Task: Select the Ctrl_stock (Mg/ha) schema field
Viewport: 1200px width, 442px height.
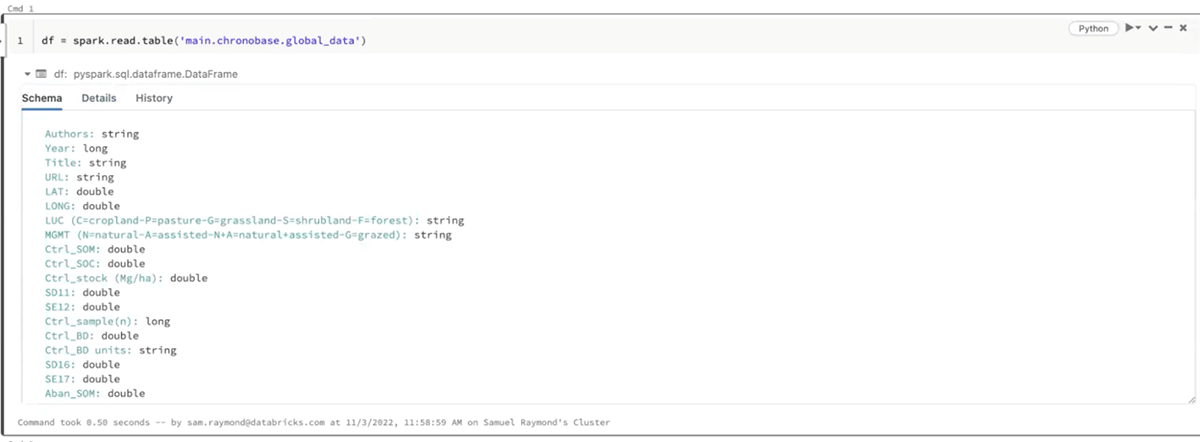Action: [x=104, y=278]
